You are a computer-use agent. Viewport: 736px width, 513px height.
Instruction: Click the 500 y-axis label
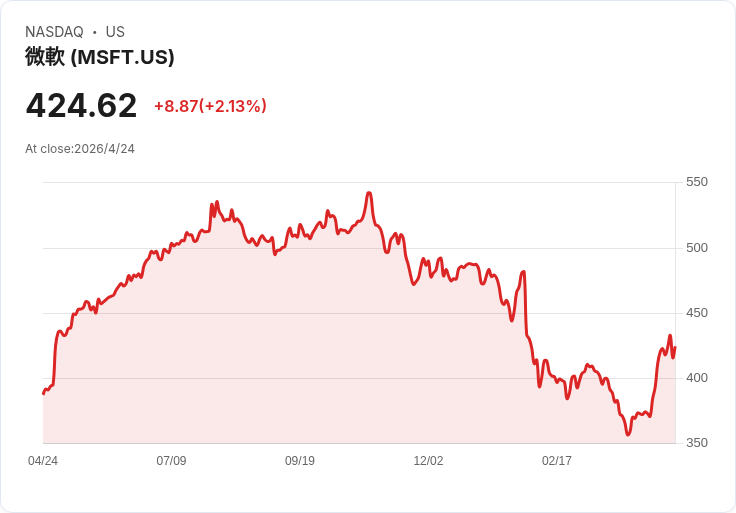pyautogui.click(x=697, y=248)
